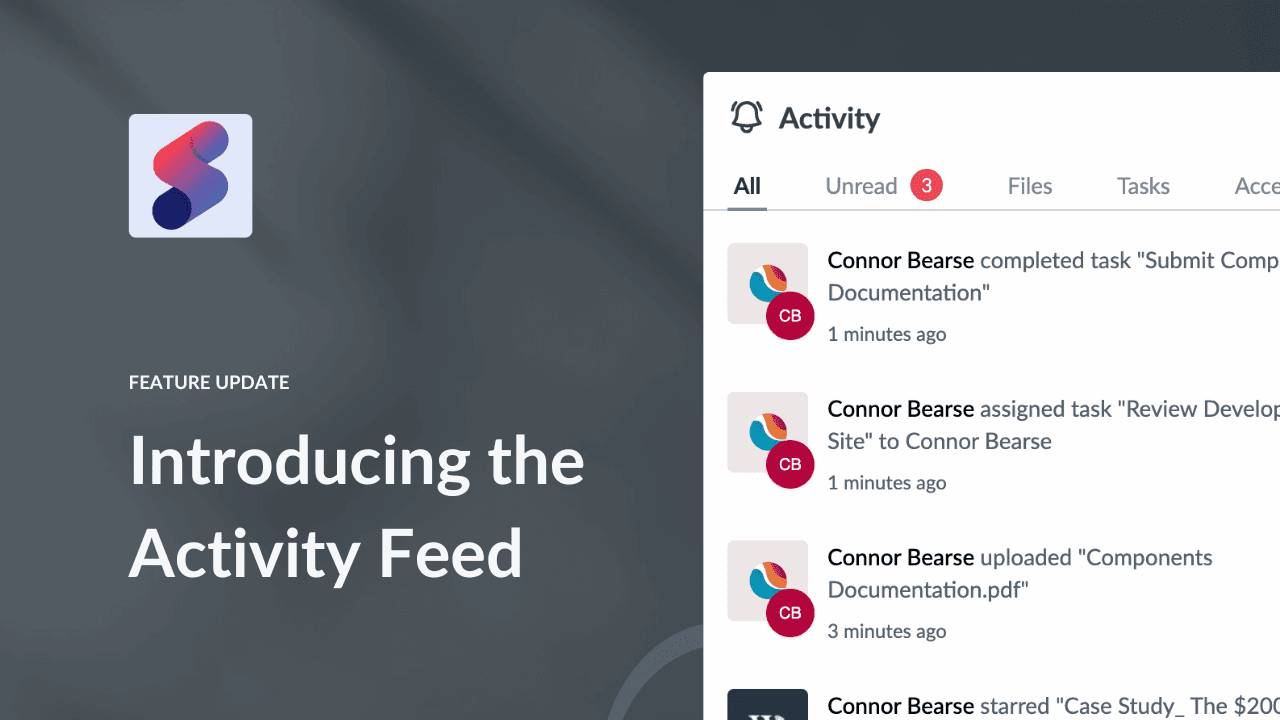Click the red unread count badge
The width and height of the screenshot is (1280, 720).
[x=926, y=185]
